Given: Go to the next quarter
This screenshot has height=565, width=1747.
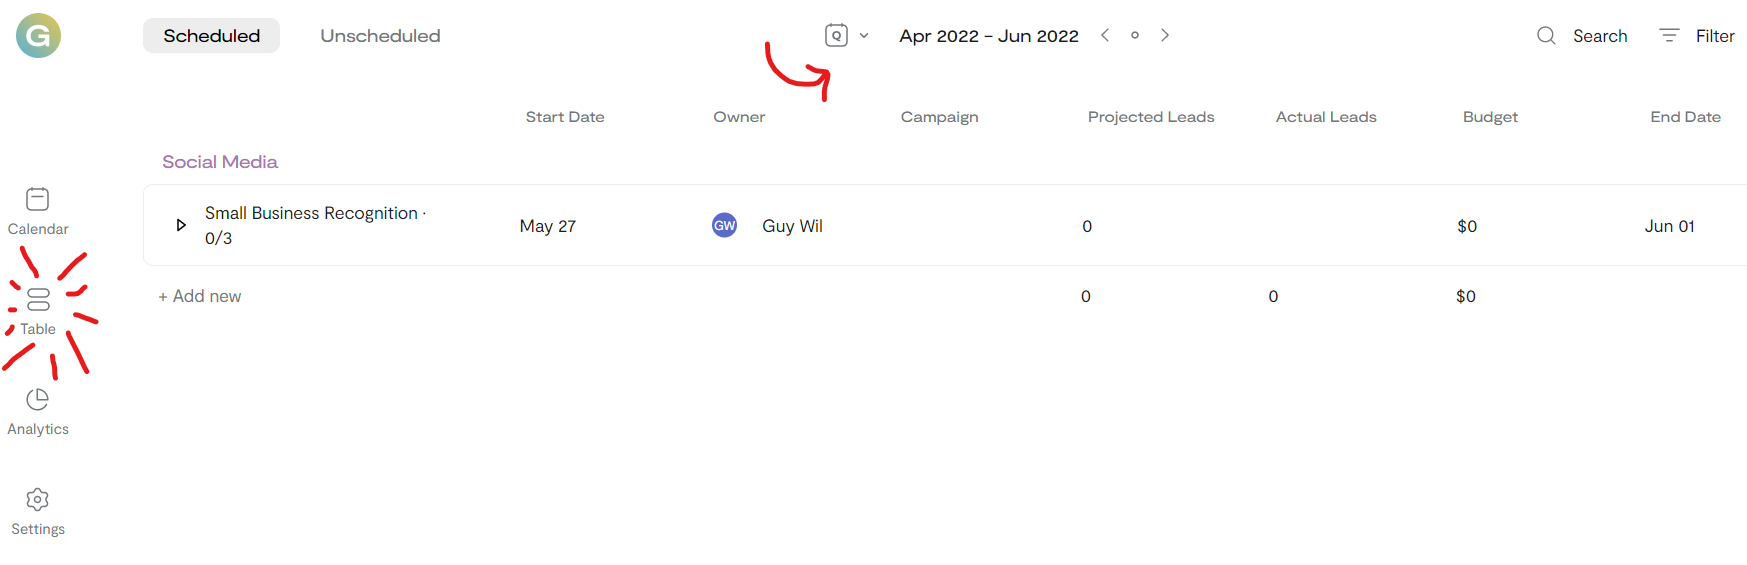Looking at the screenshot, I should [x=1165, y=35].
